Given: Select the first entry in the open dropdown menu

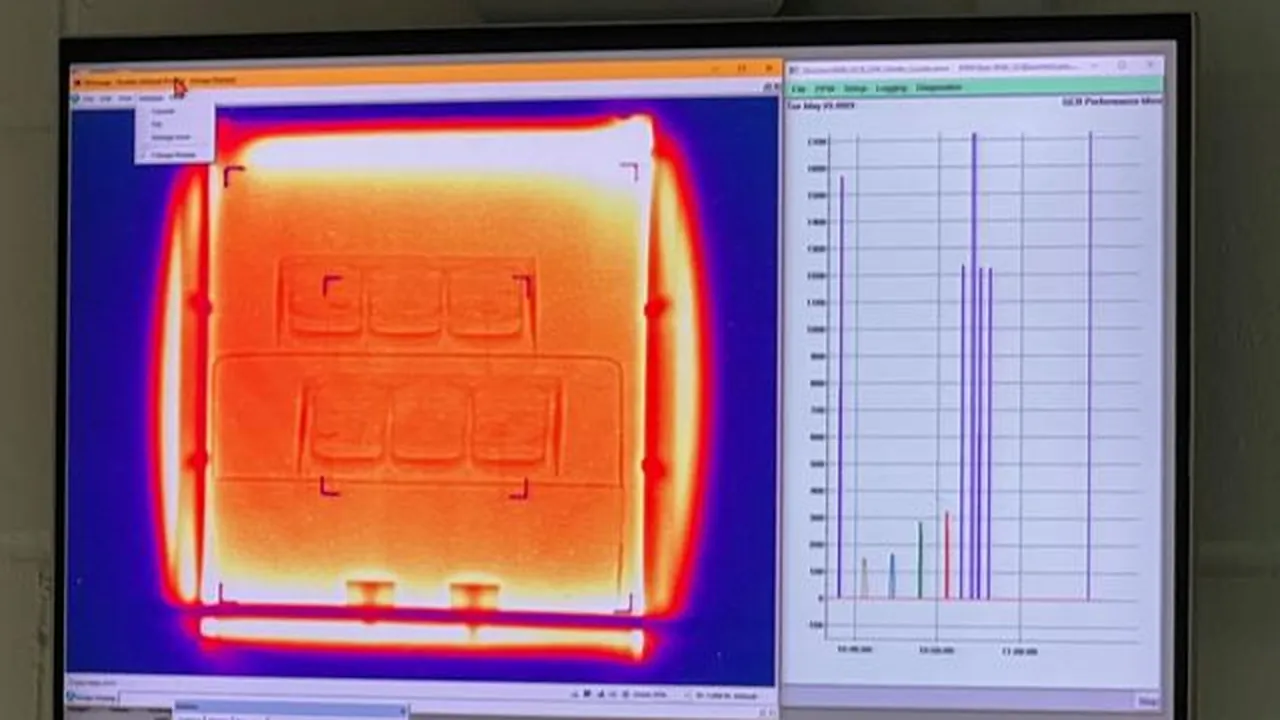Looking at the screenshot, I should (x=162, y=111).
